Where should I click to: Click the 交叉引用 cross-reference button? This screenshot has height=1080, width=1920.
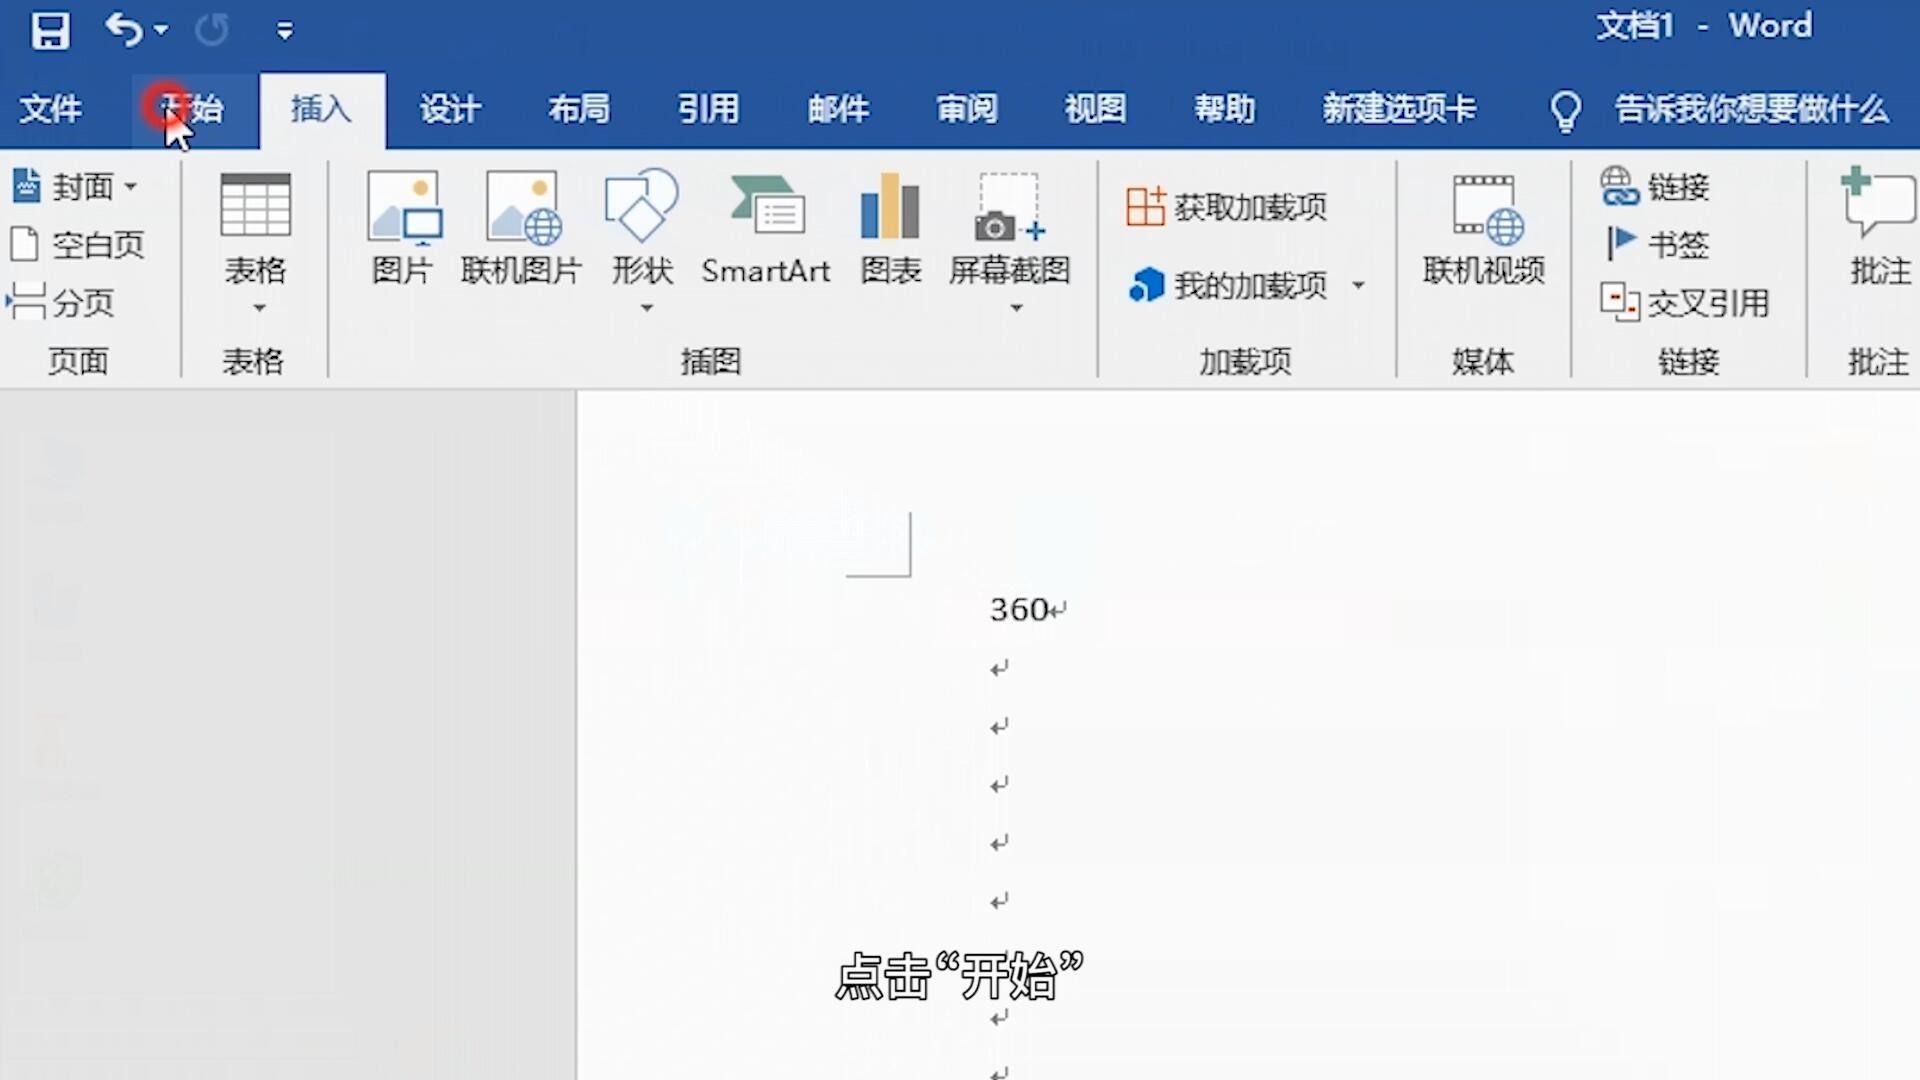click(1685, 302)
